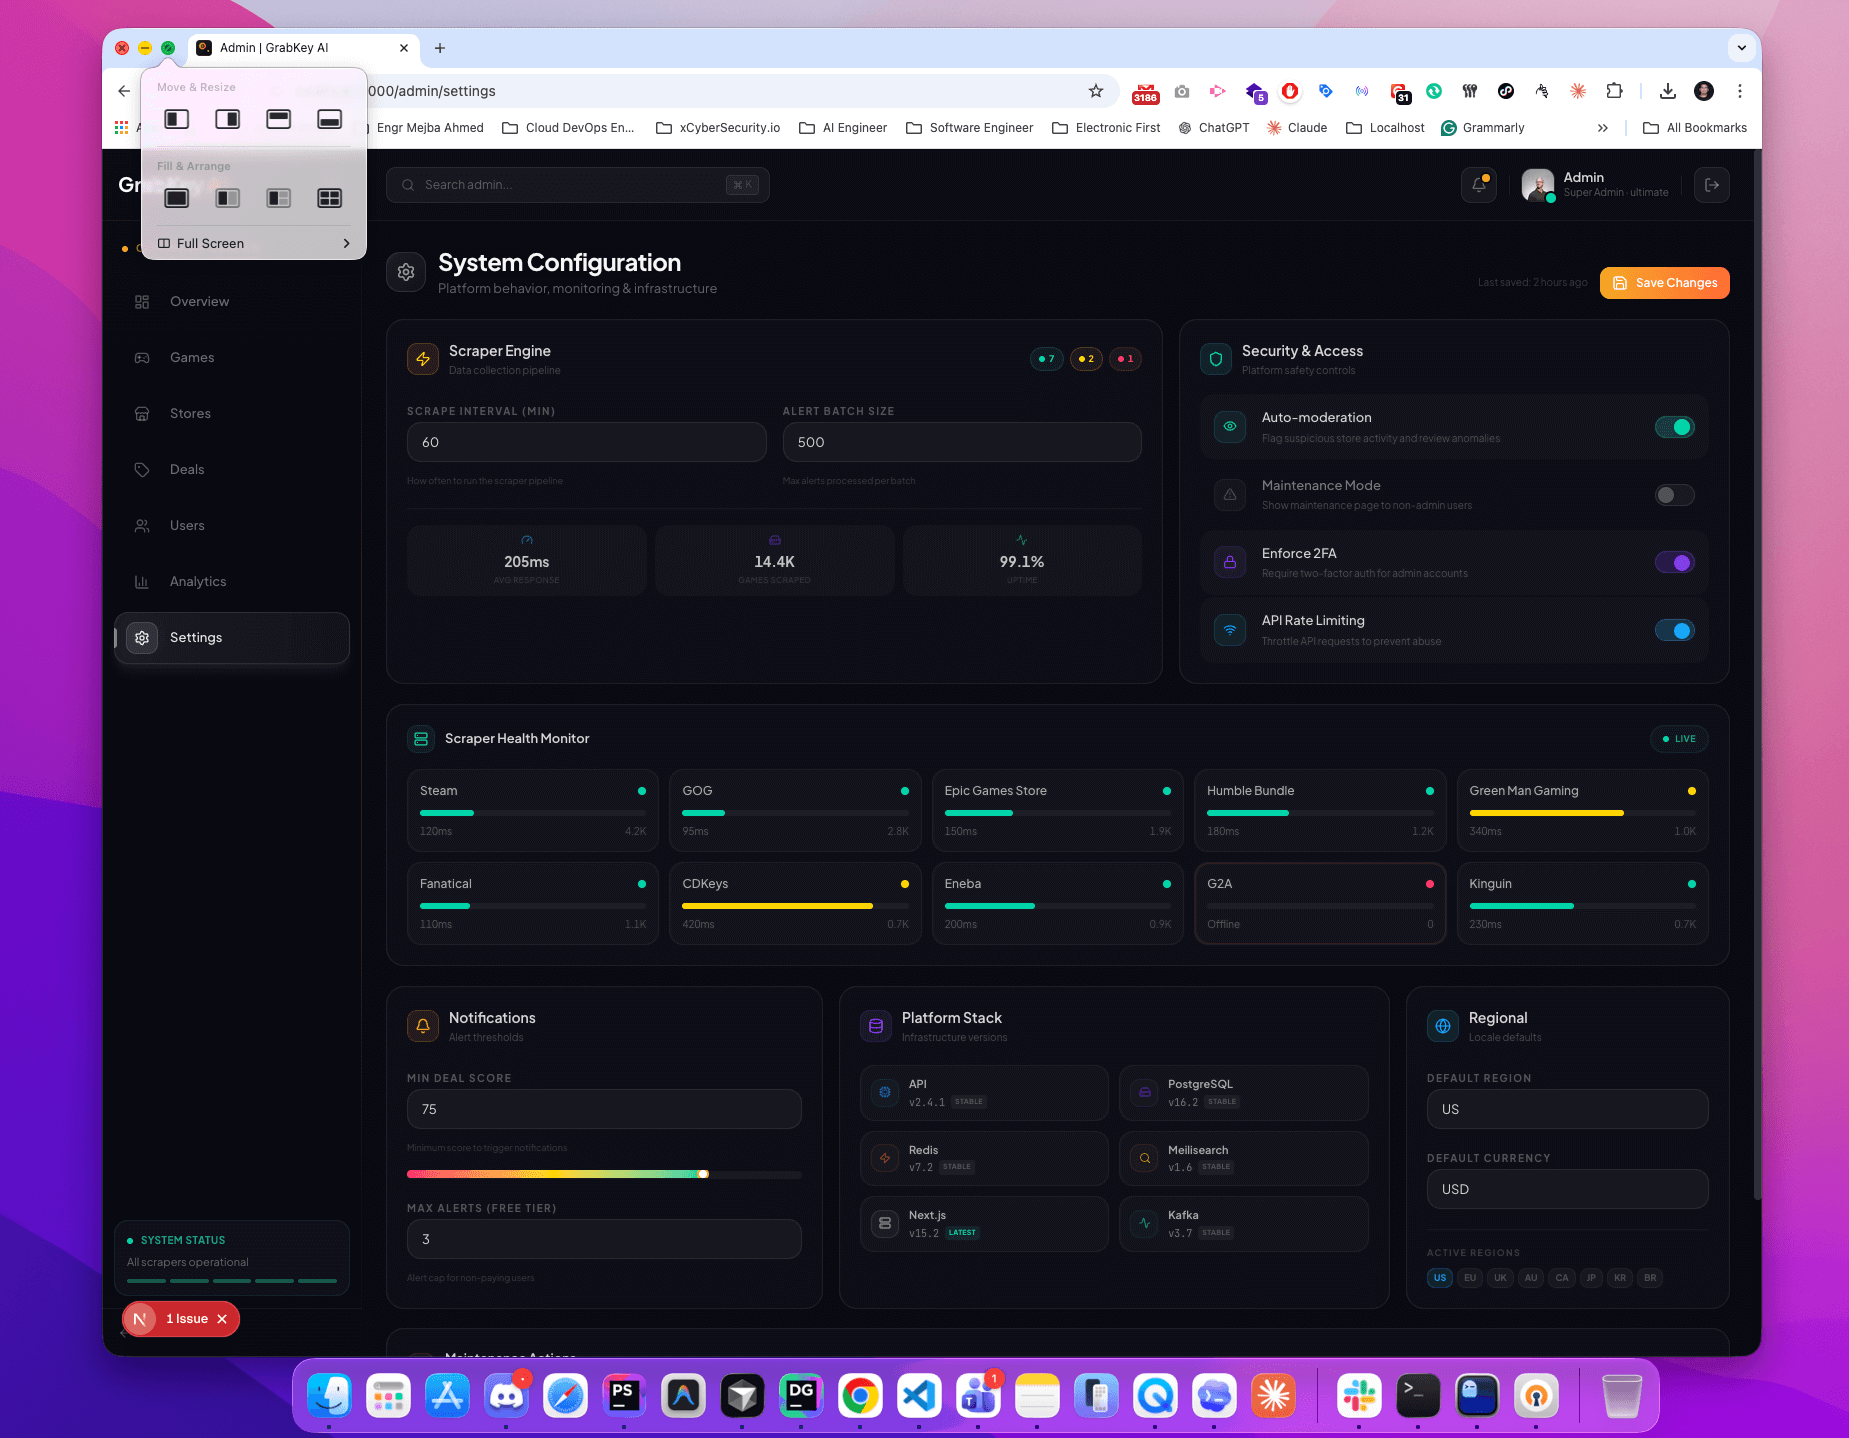The image size is (1849, 1438).
Task: Click the Scrape Interval input field
Action: point(586,441)
